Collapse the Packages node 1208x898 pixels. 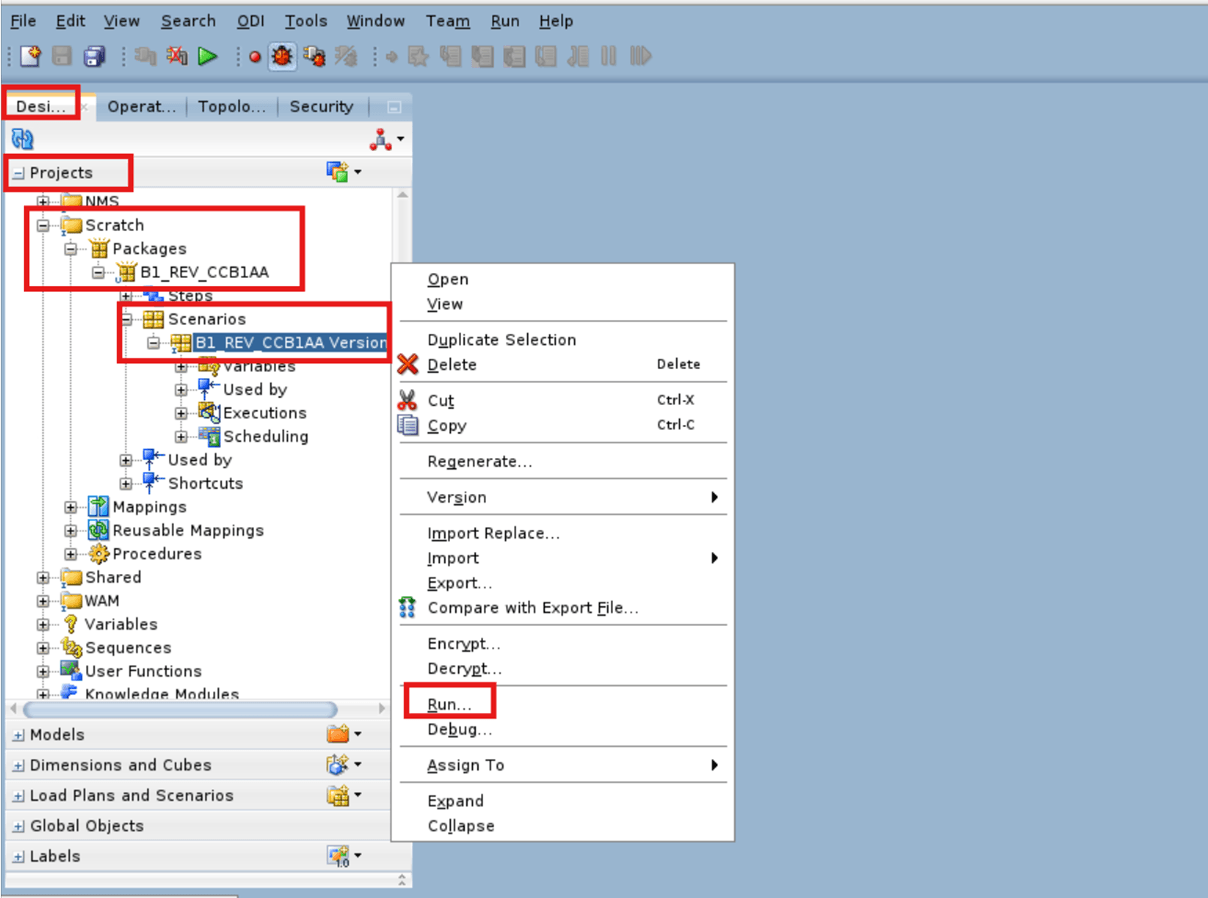71,249
